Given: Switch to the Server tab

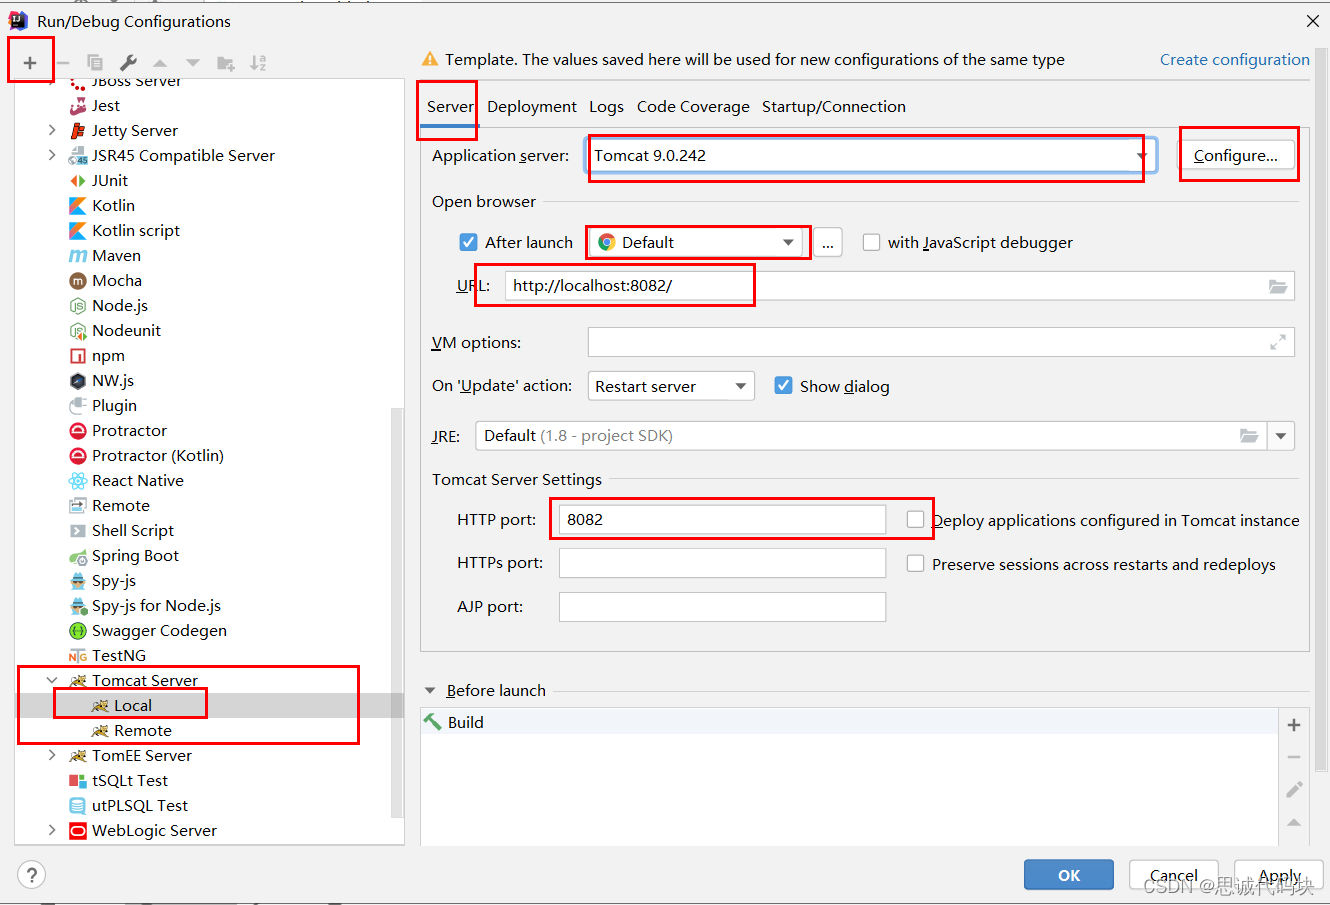Looking at the screenshot, I should [x=450, y=107].
